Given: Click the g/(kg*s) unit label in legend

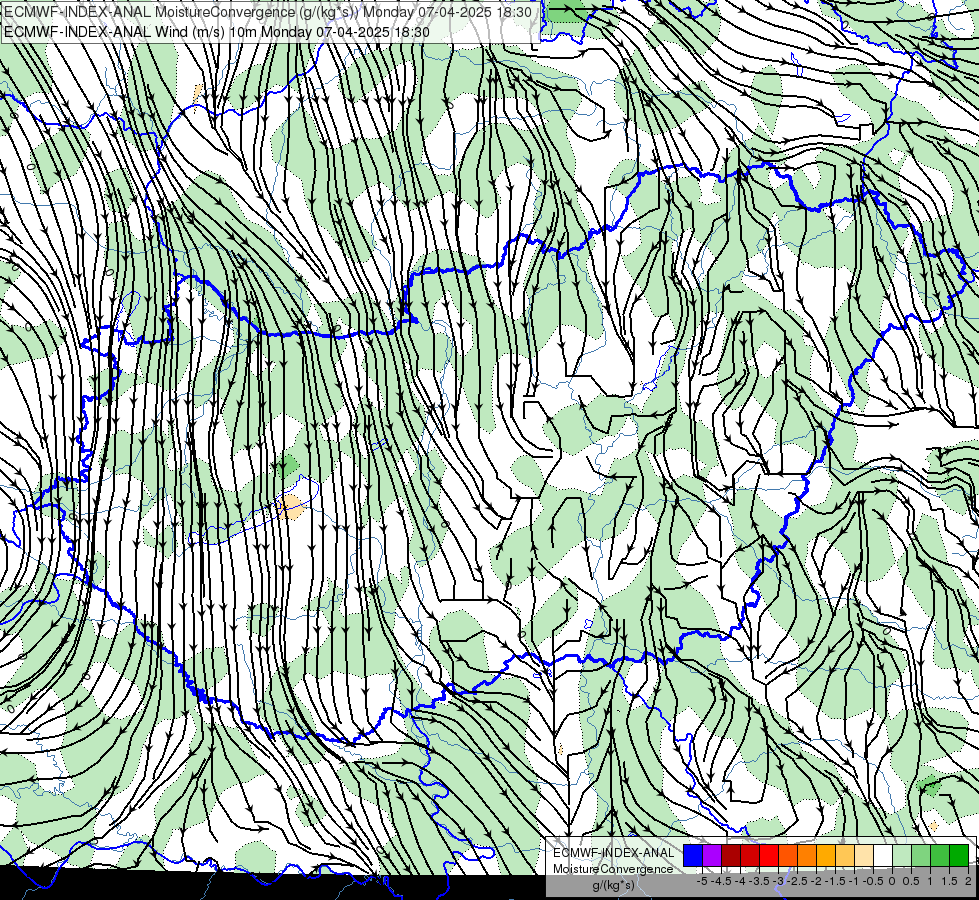Looking at the screenshot, I should tap(613, 886).
